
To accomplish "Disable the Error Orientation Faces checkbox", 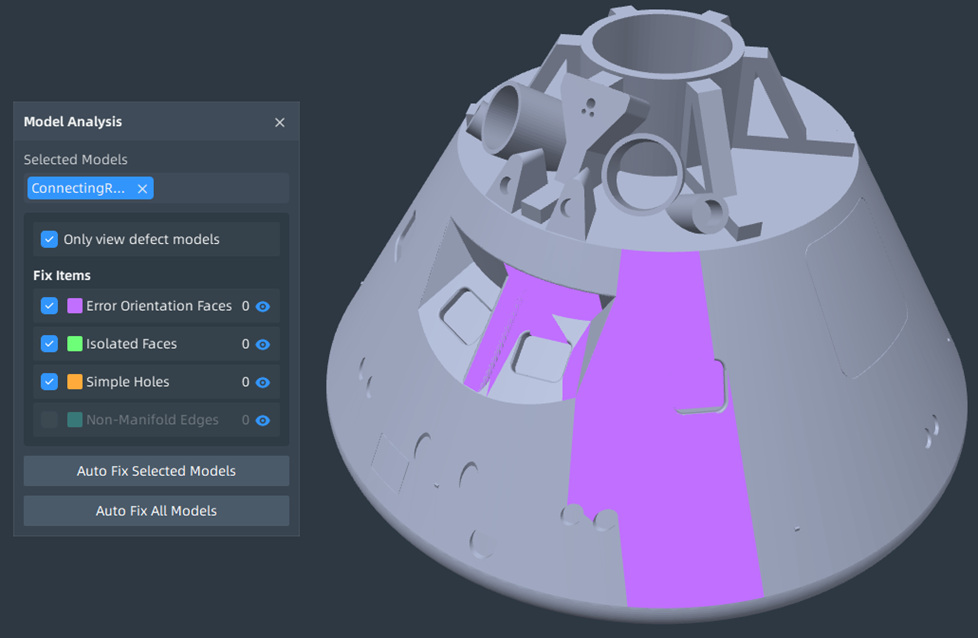I will [x=49, y=306].
